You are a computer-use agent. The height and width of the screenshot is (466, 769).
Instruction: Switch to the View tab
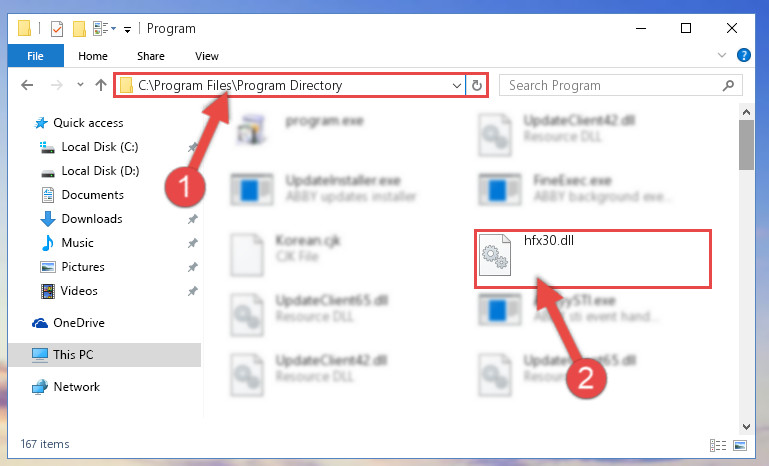(x=206, y=56)
